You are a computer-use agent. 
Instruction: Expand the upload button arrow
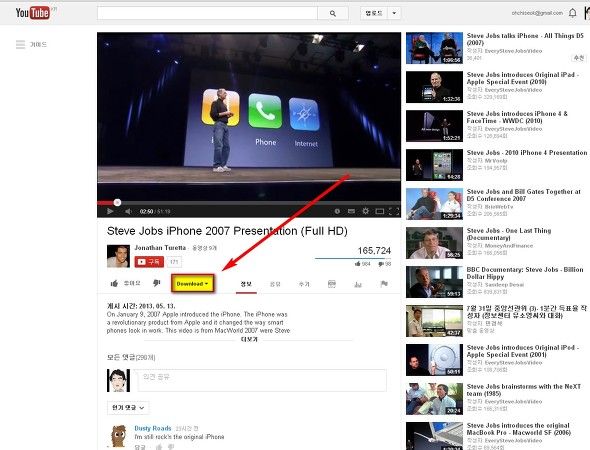click(394, 13)
